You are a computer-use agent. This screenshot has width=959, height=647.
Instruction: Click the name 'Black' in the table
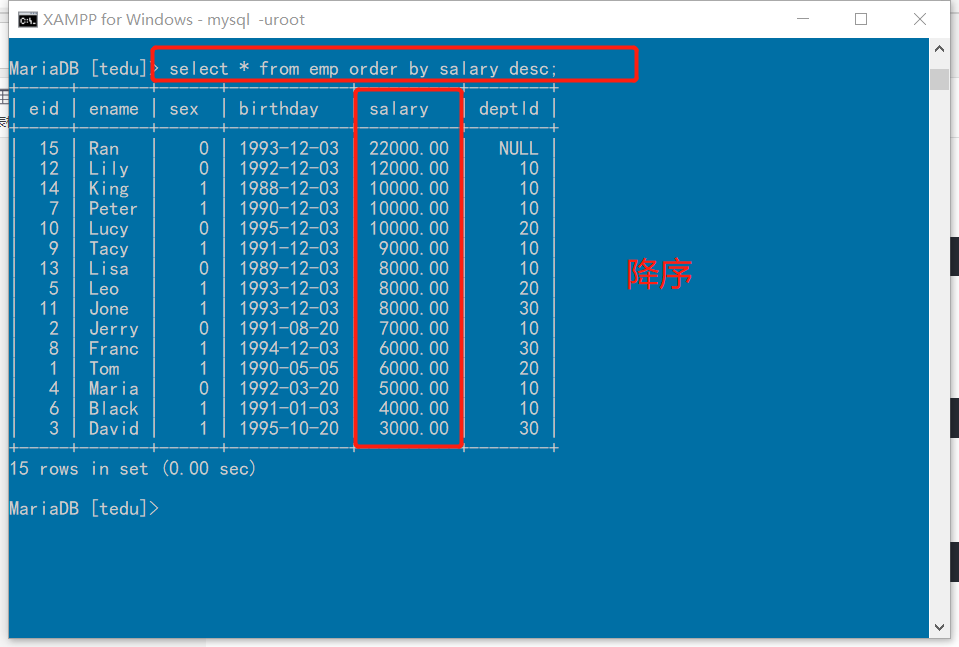click(114, 409)
